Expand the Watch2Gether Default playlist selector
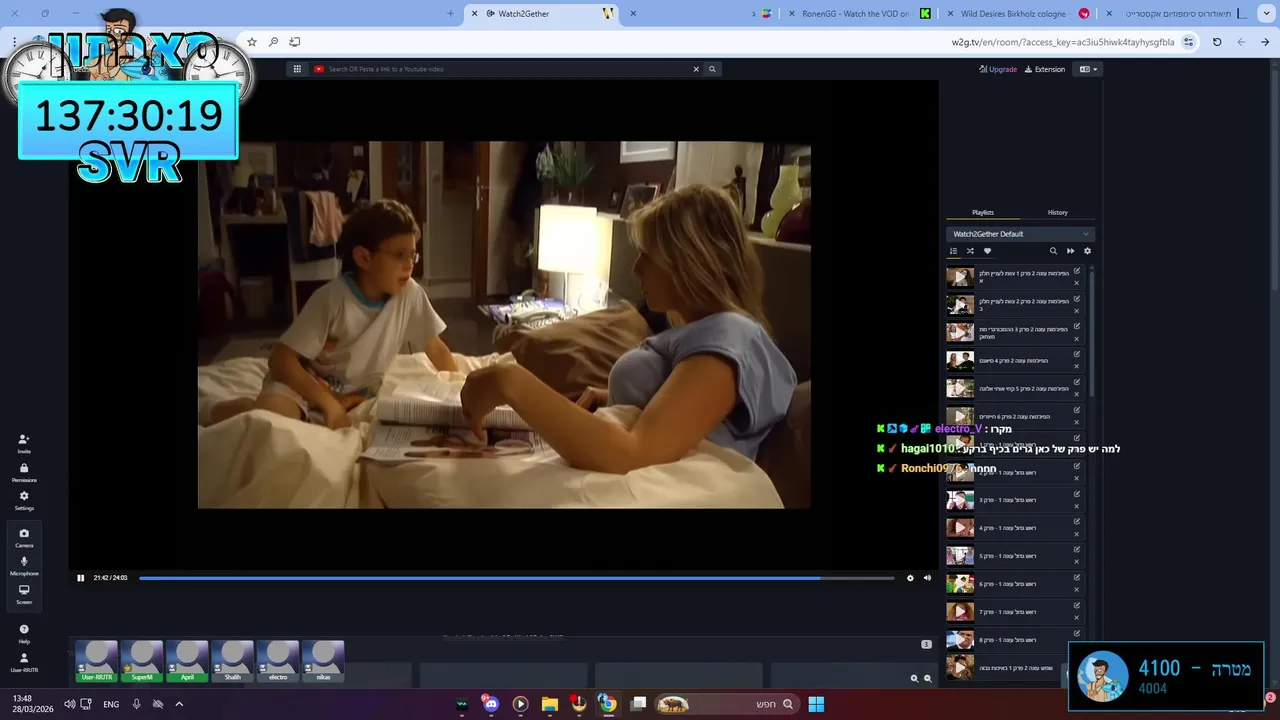 [x=1020, y=234]
